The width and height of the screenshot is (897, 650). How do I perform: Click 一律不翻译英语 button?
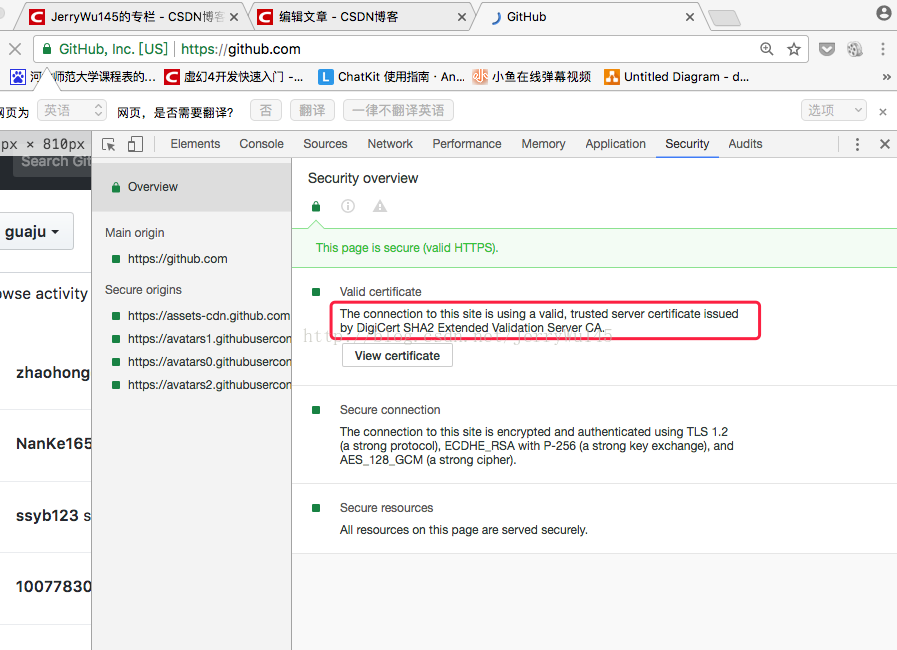[x=398, y=110]
